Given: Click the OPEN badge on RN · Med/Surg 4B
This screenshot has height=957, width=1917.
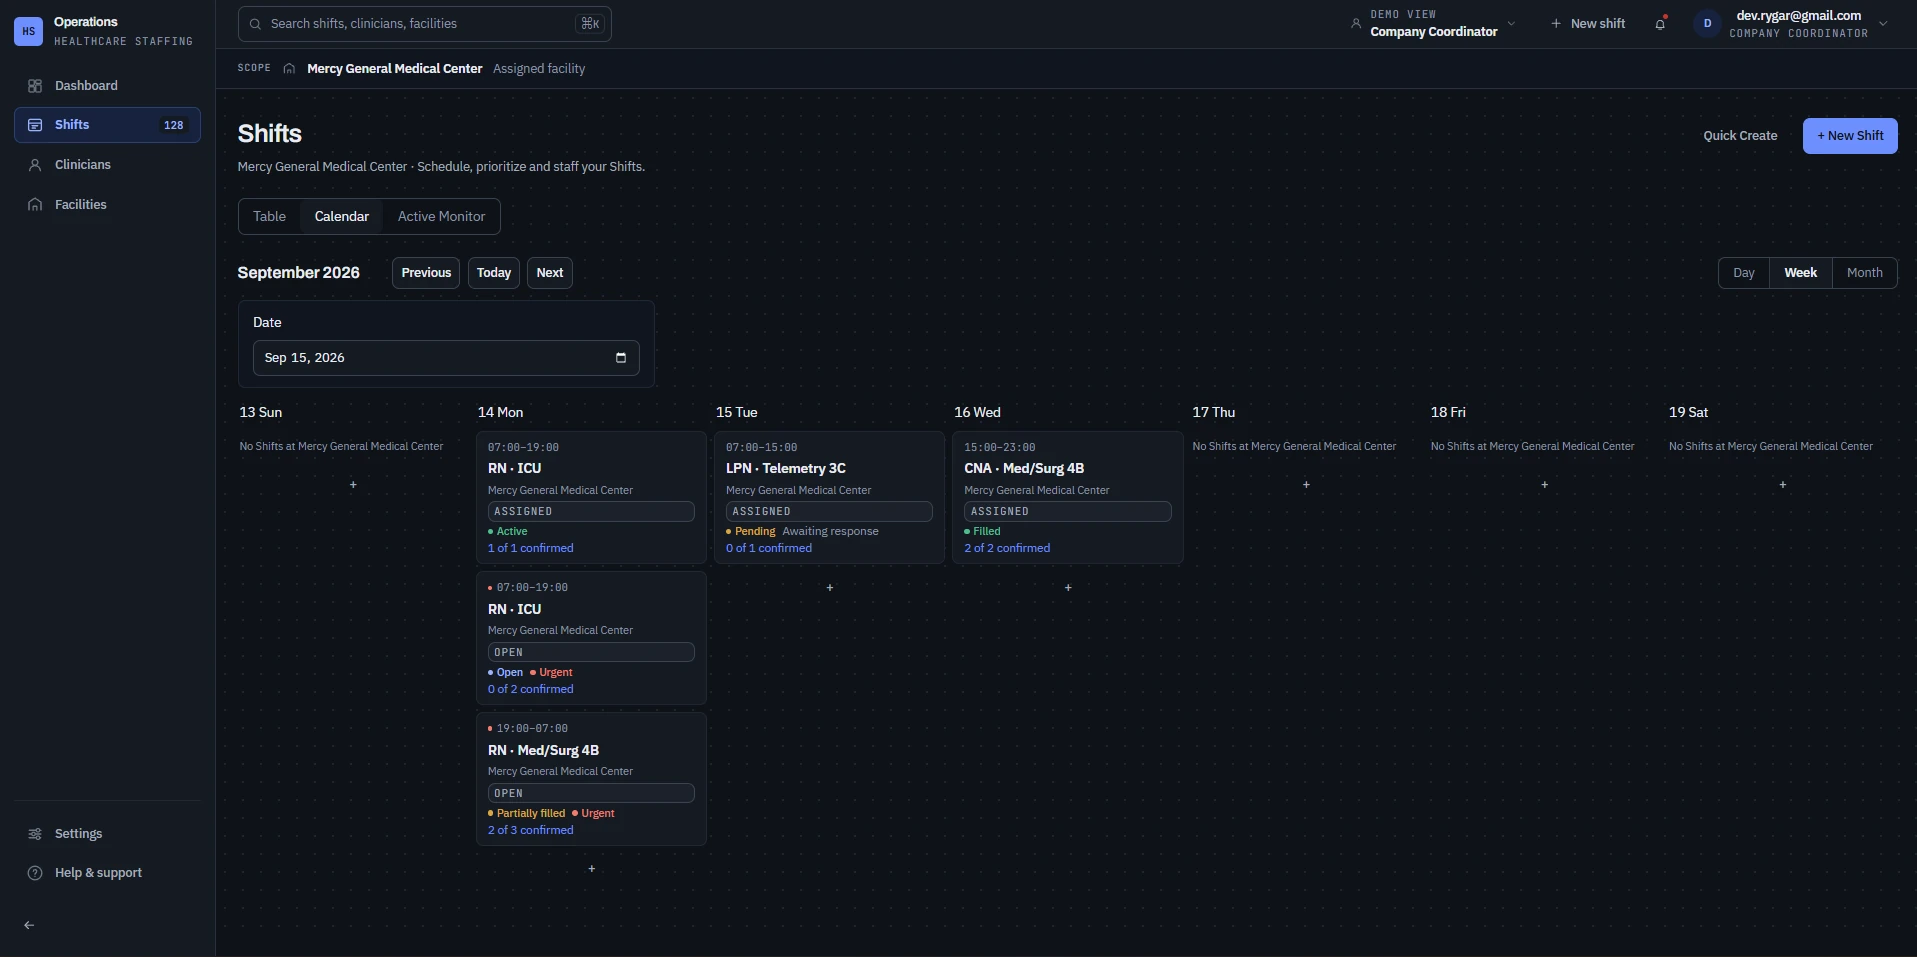Looking at the screenshot, I should tap(591, 794).
